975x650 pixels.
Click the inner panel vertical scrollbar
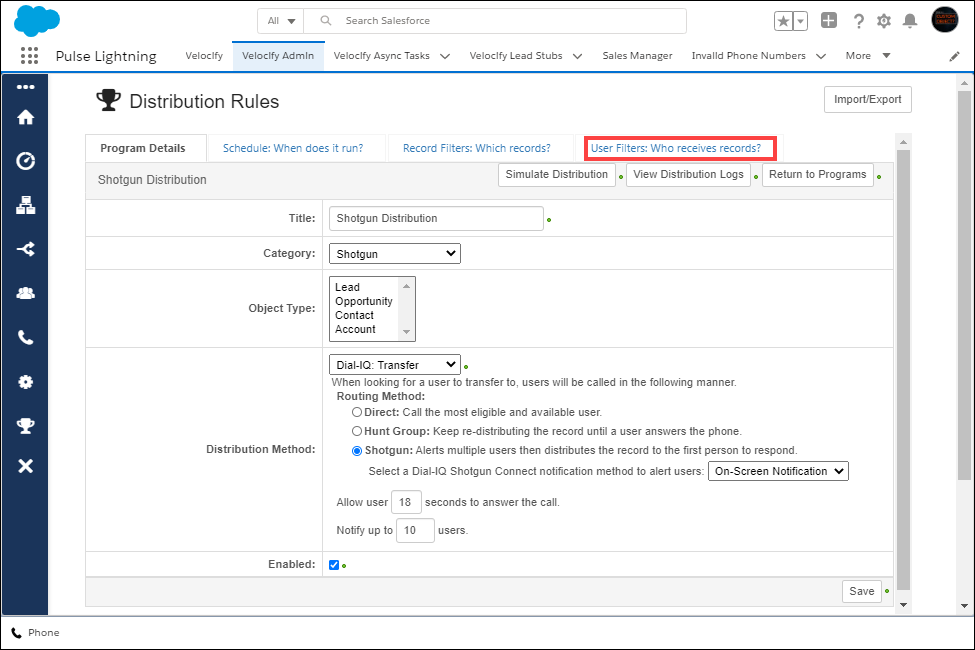pyautogui.click(x=903, y=369)
